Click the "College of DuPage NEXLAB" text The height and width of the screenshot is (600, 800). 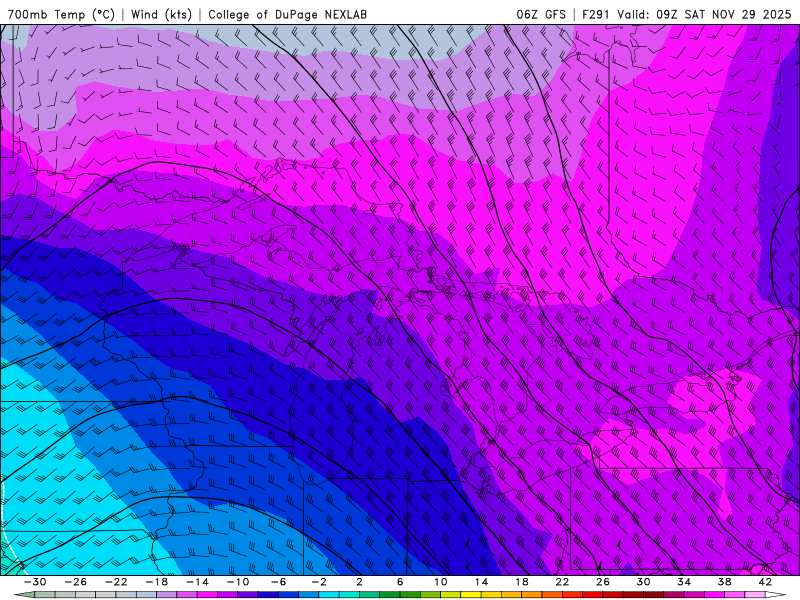click(x=287, y=15)
